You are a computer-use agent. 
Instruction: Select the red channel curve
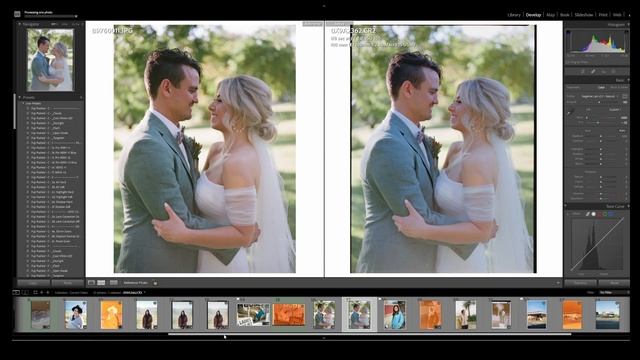[x=600, y=213]
